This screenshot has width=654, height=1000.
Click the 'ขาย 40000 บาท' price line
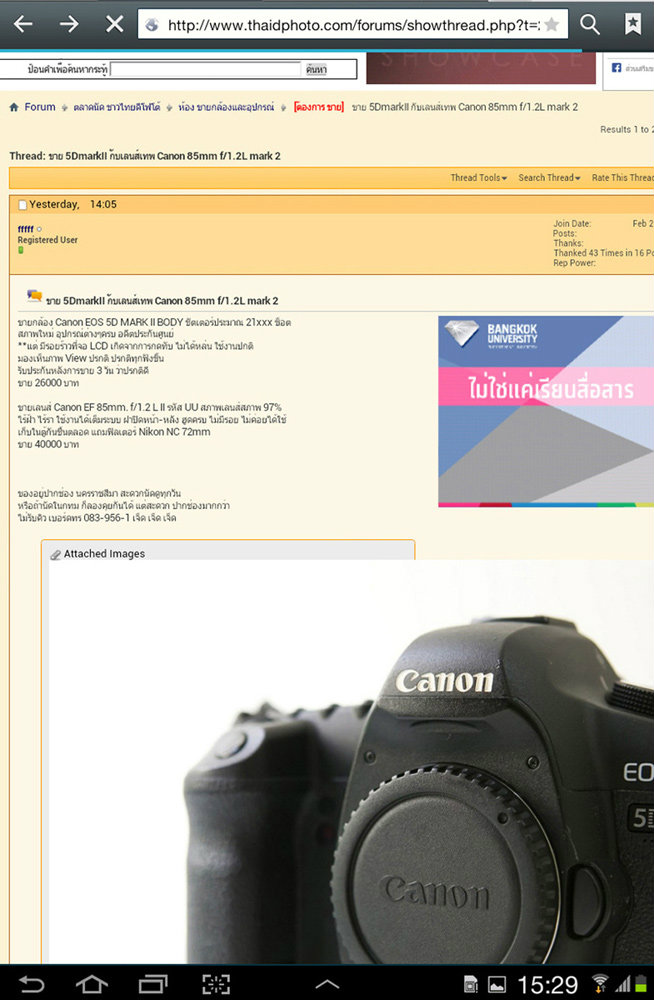(48, 444)
